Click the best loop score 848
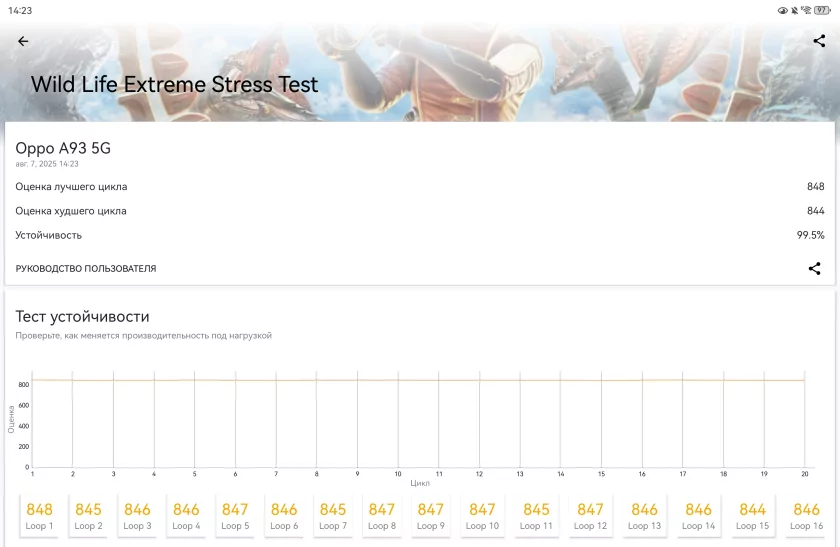This screenshot has height=547, width=840. point(815,186)
